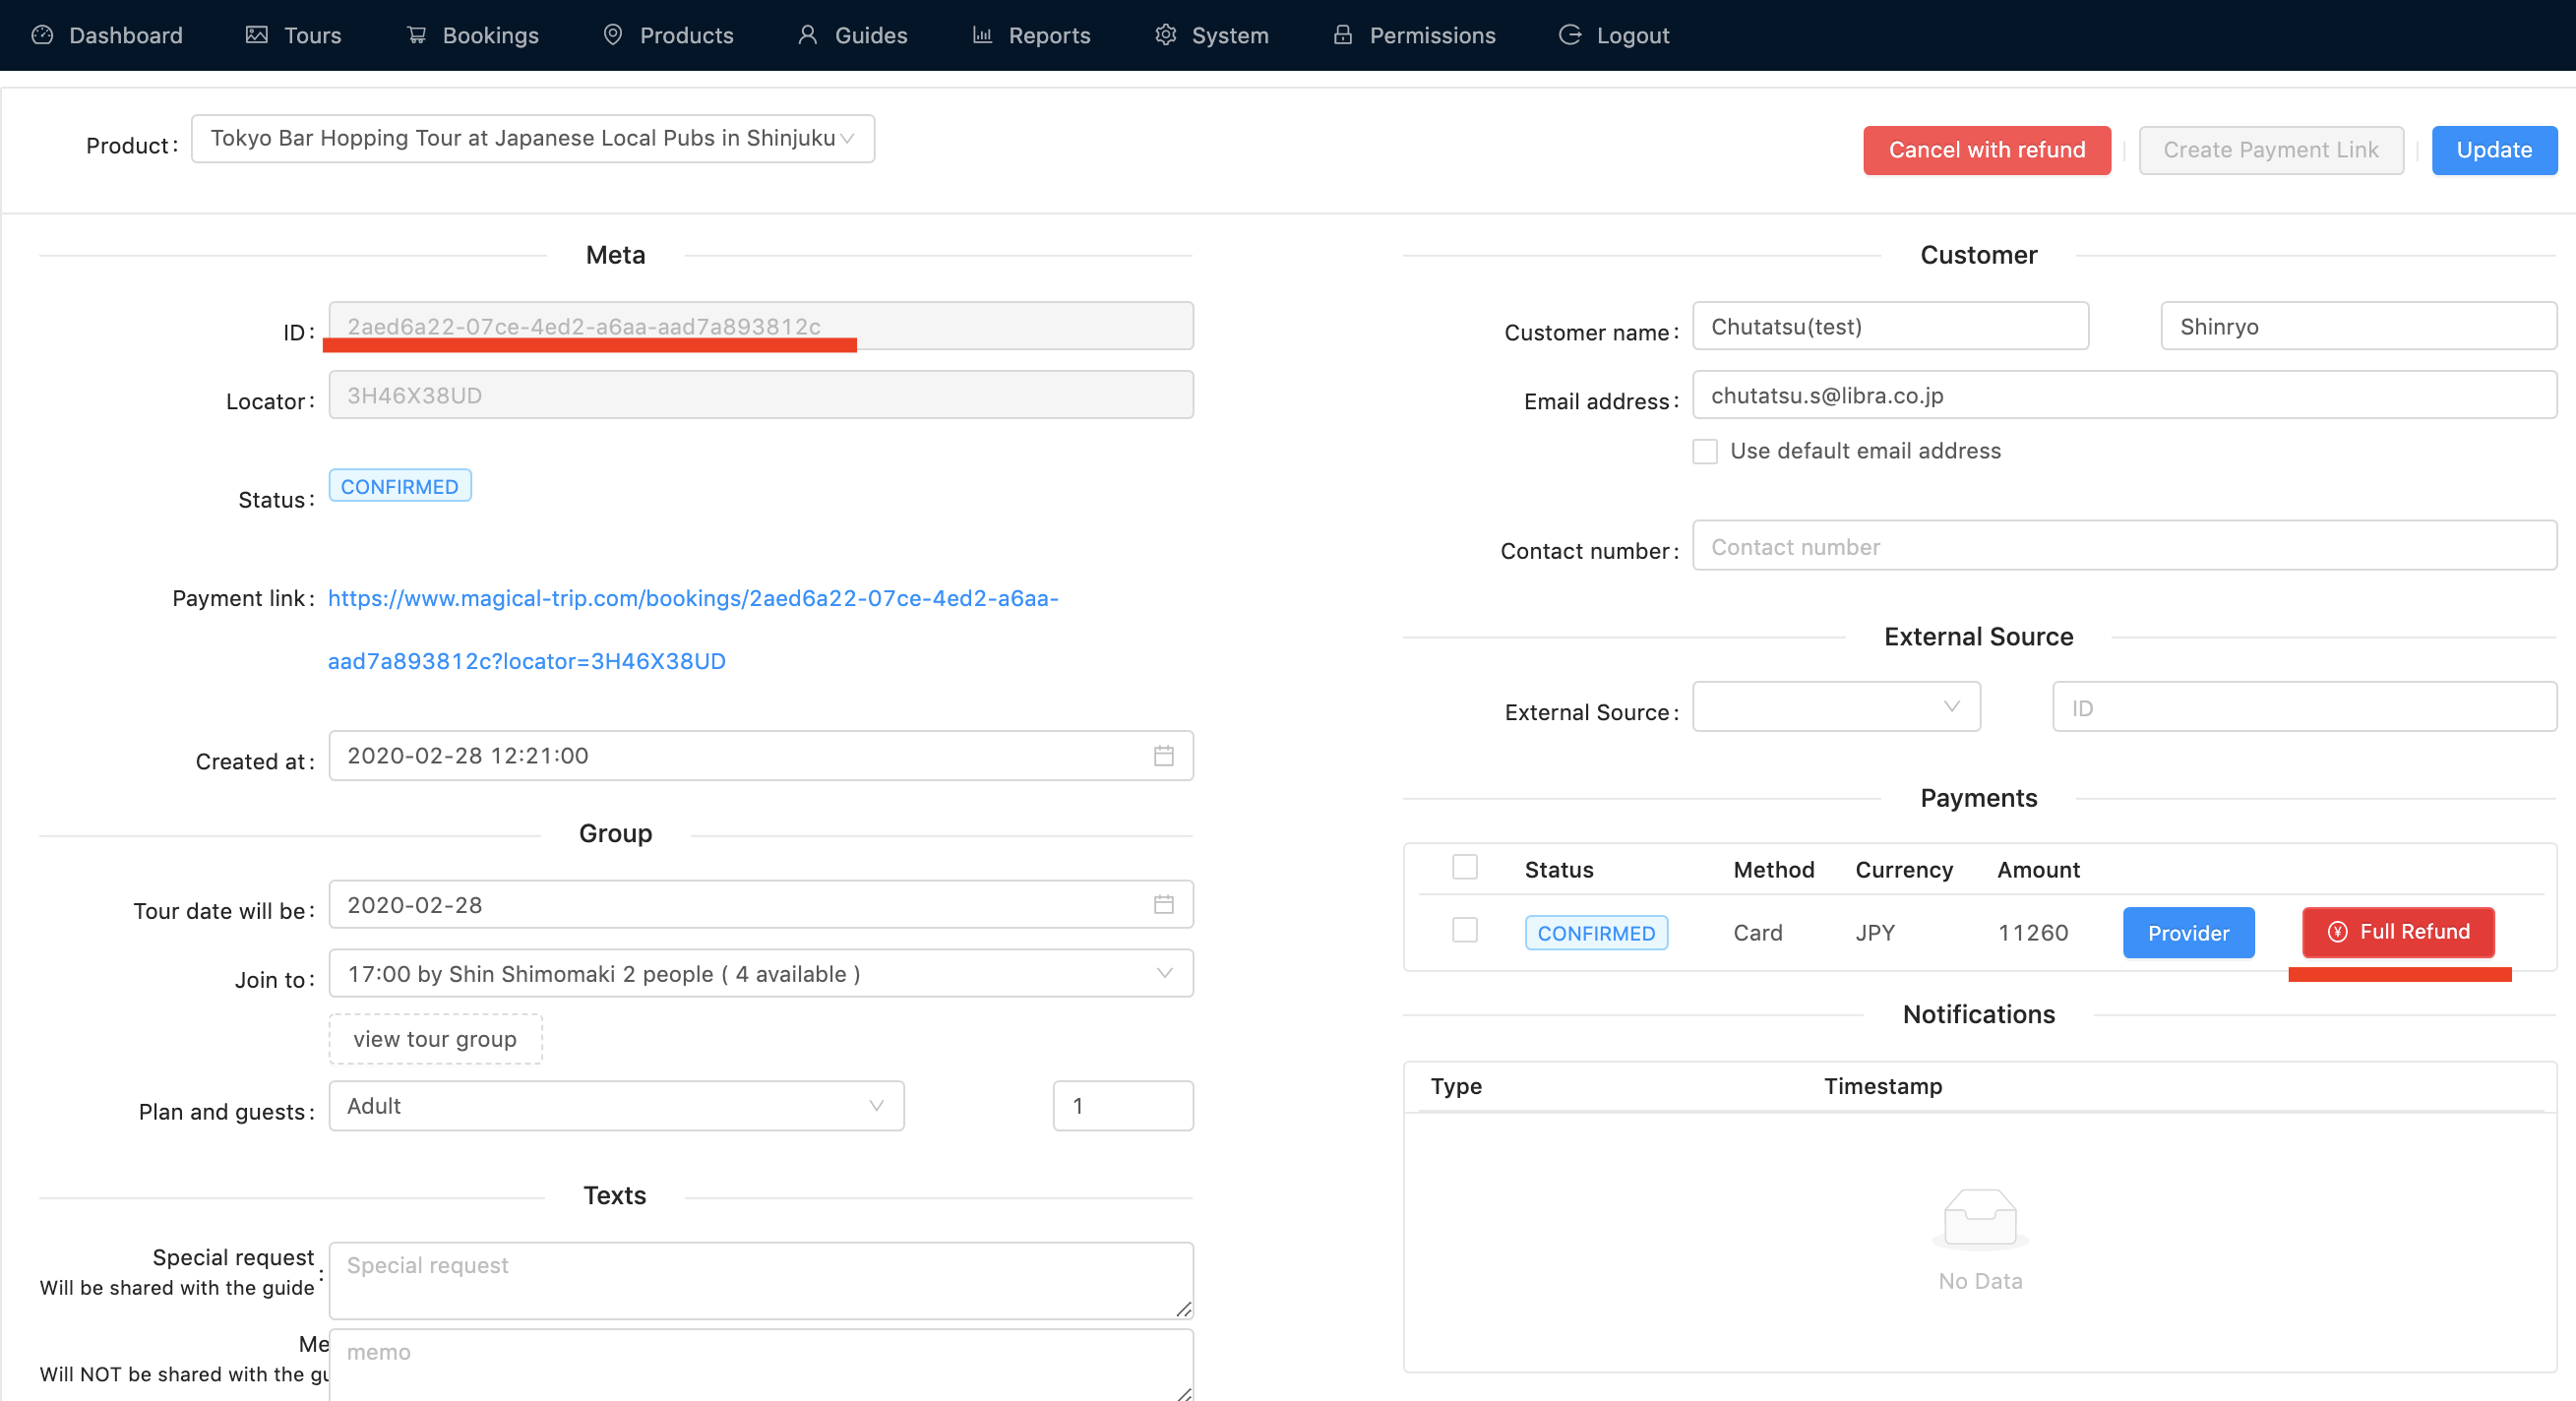Screen dimensions: 2576x1401
Task: Focus the Contact number input field
Action: [x=2123, y=547]
